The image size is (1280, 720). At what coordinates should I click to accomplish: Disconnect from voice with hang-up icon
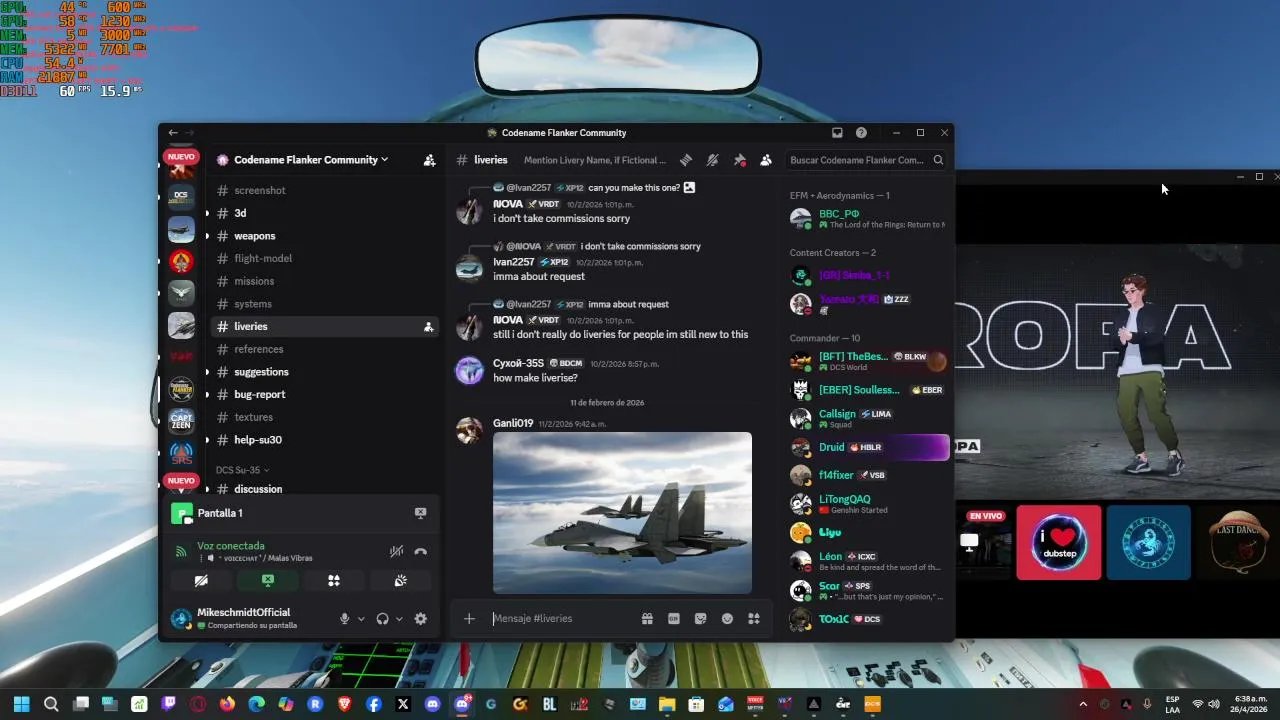[x=421, y=551]
